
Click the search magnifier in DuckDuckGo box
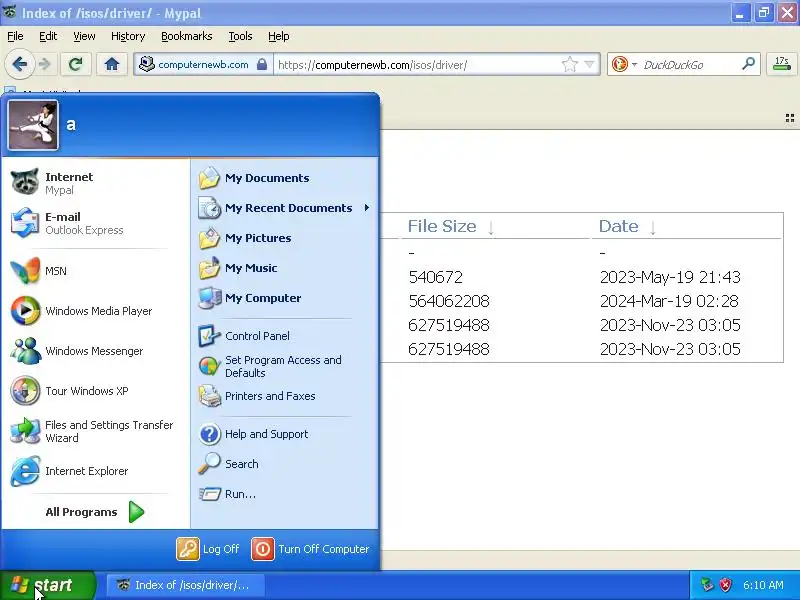point(748,64)
